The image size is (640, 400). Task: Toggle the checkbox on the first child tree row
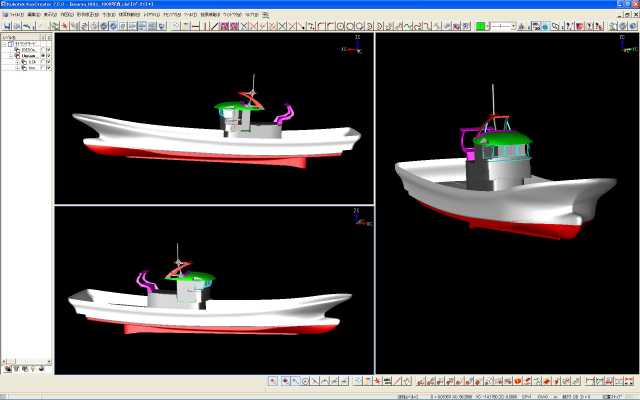coord(47,50)
